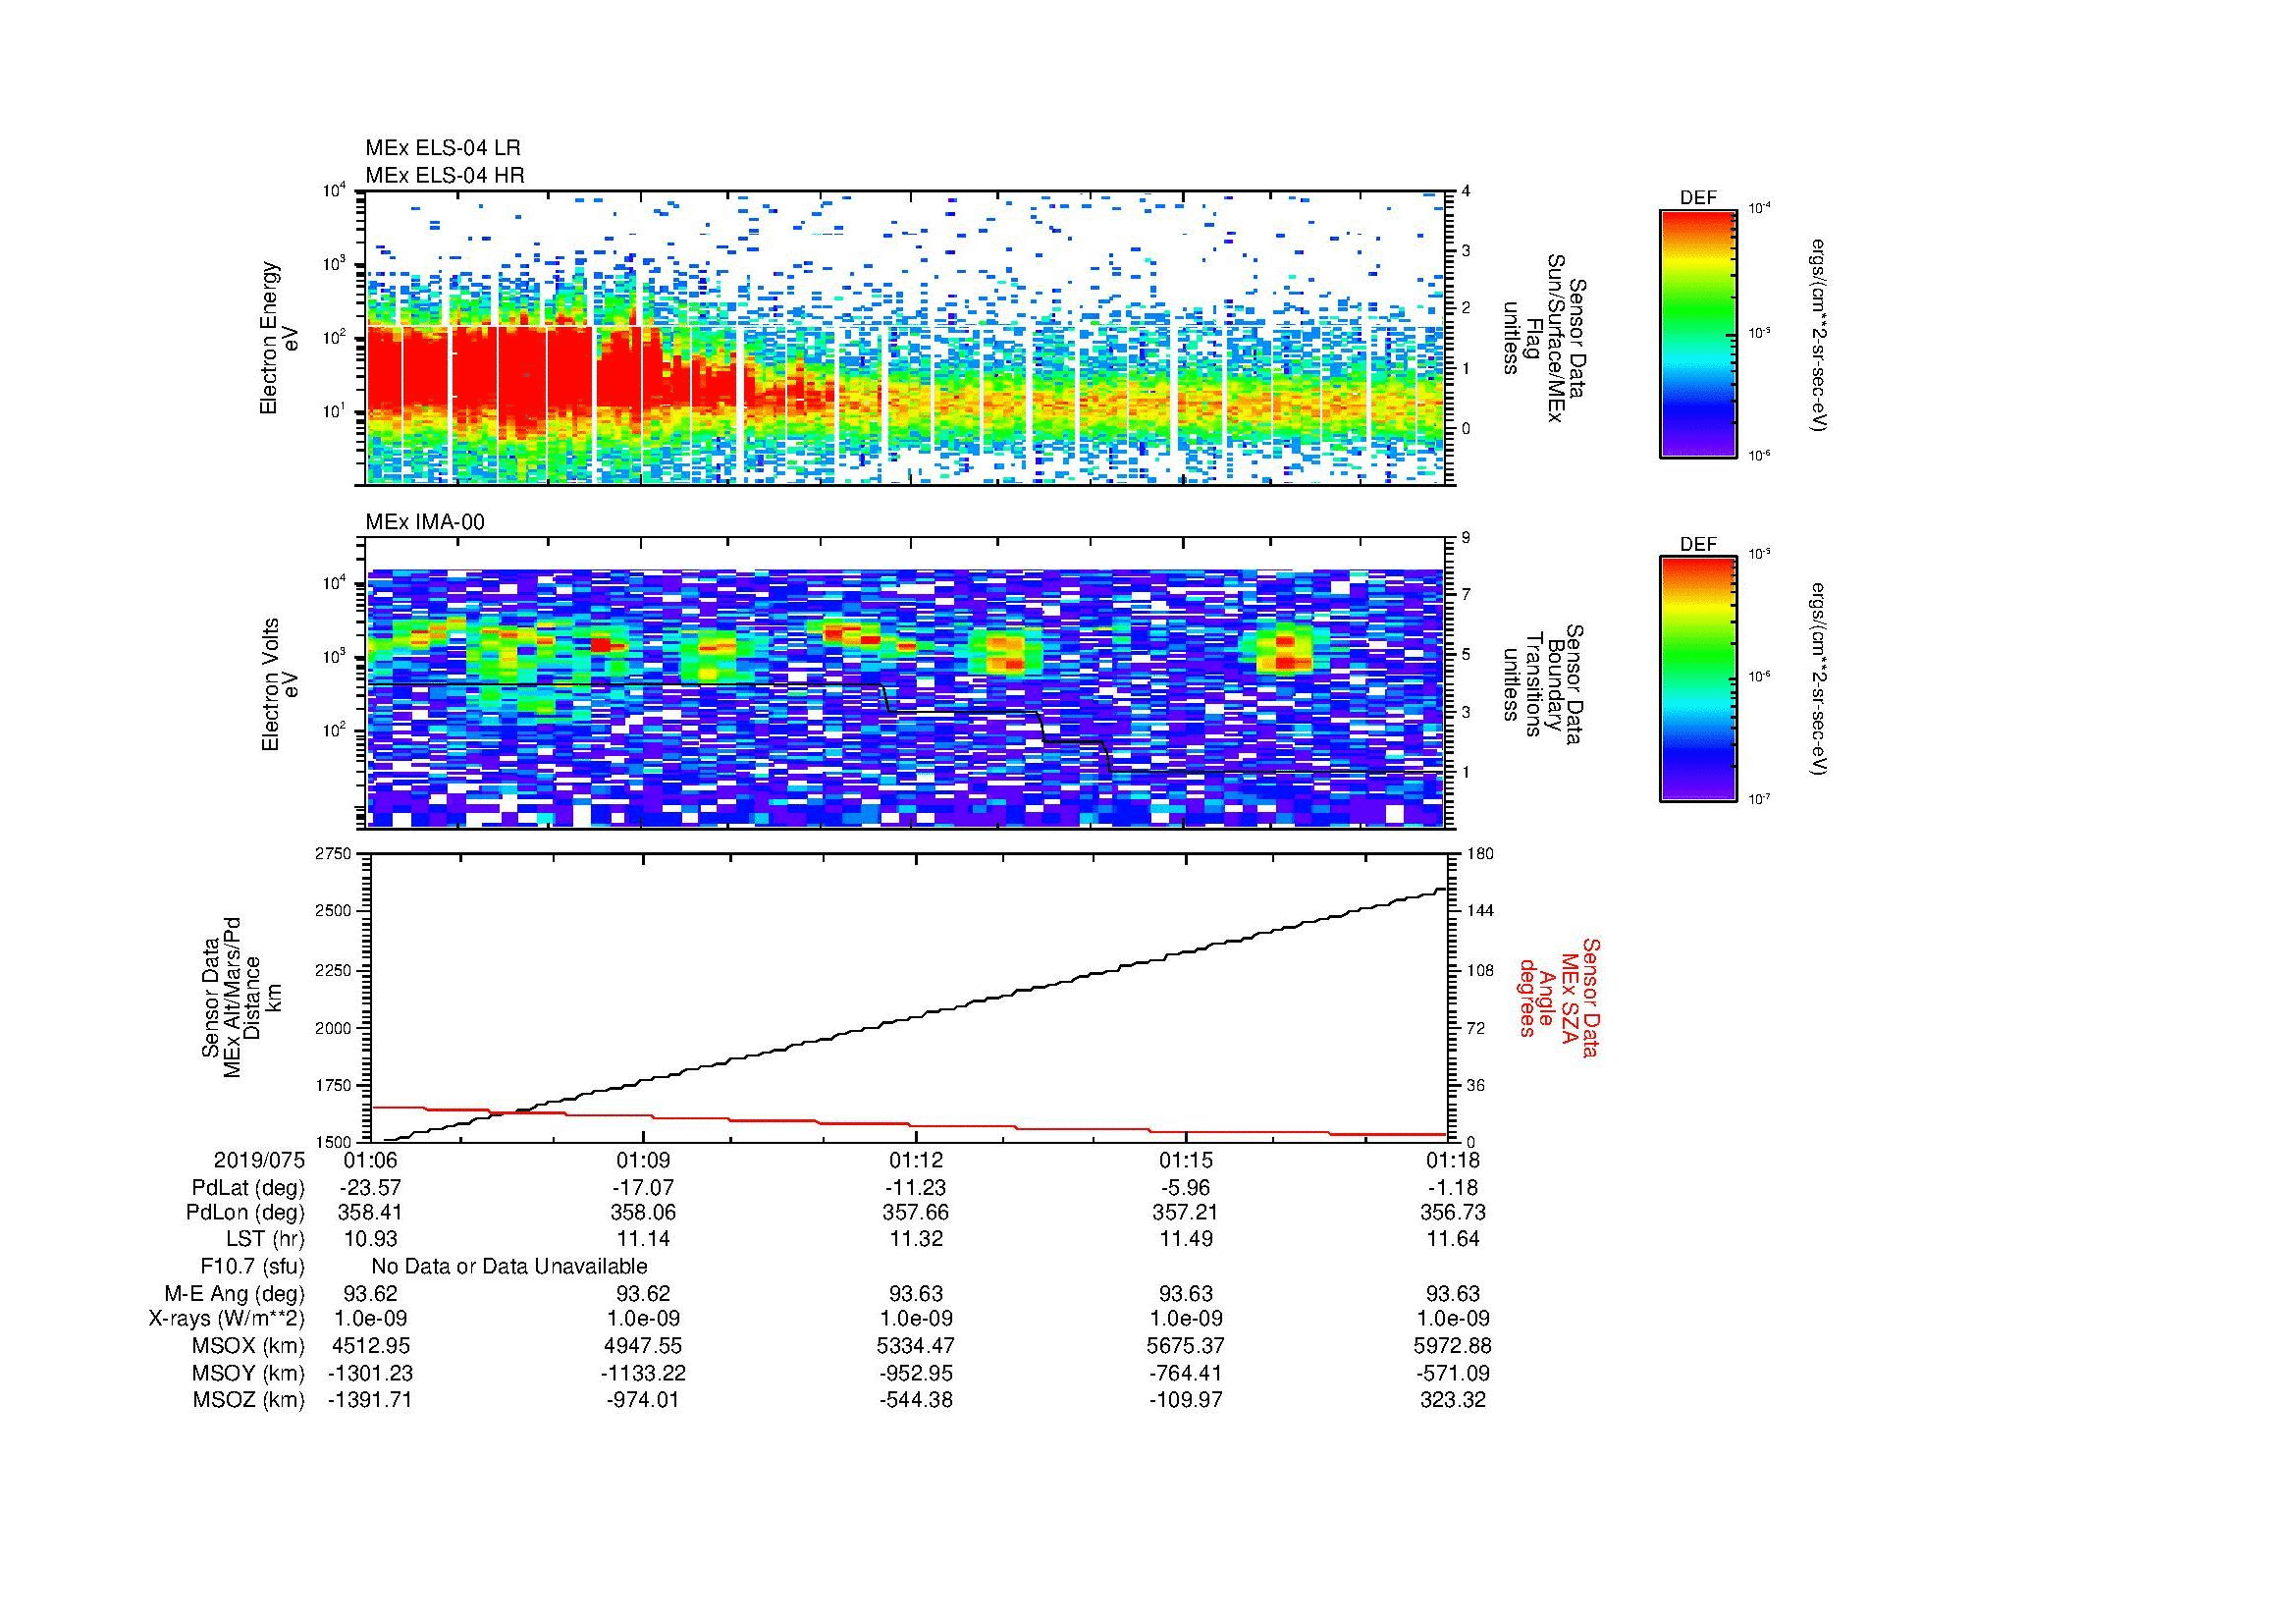Image resolution: width=2296 pixels, height=1623 pixels.
Task: Click the PdLat value -17.07
Action: (x=643, y=1188)
